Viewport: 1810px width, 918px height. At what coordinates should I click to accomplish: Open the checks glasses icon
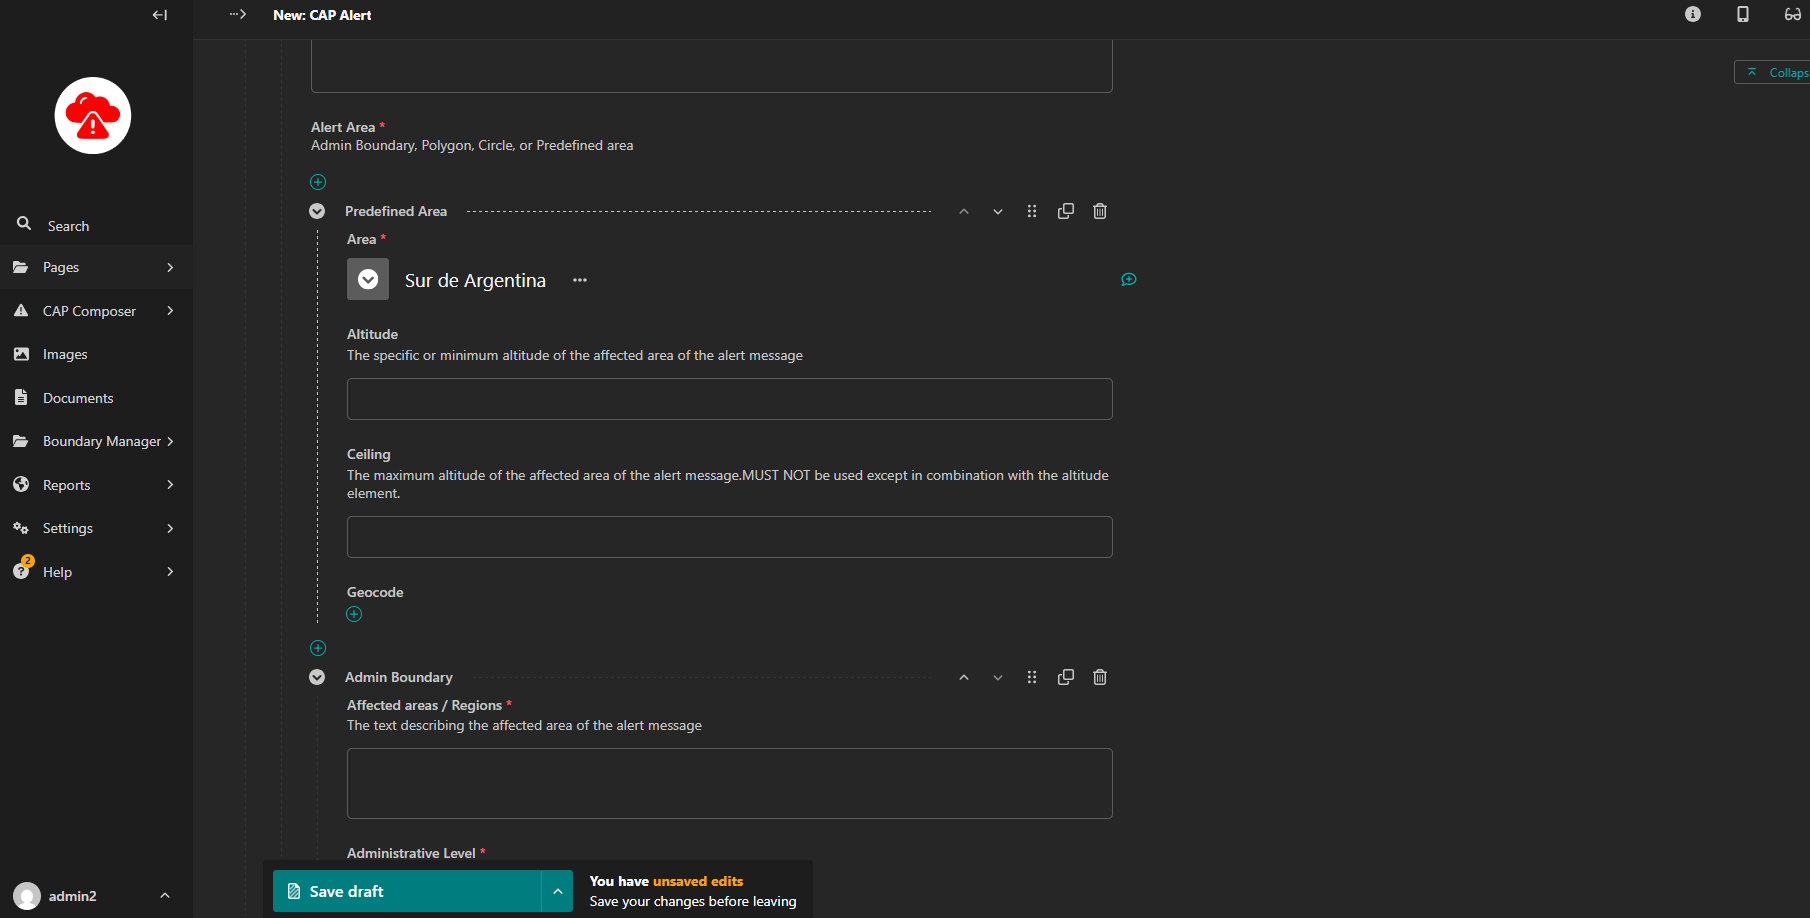point(1793,14)
